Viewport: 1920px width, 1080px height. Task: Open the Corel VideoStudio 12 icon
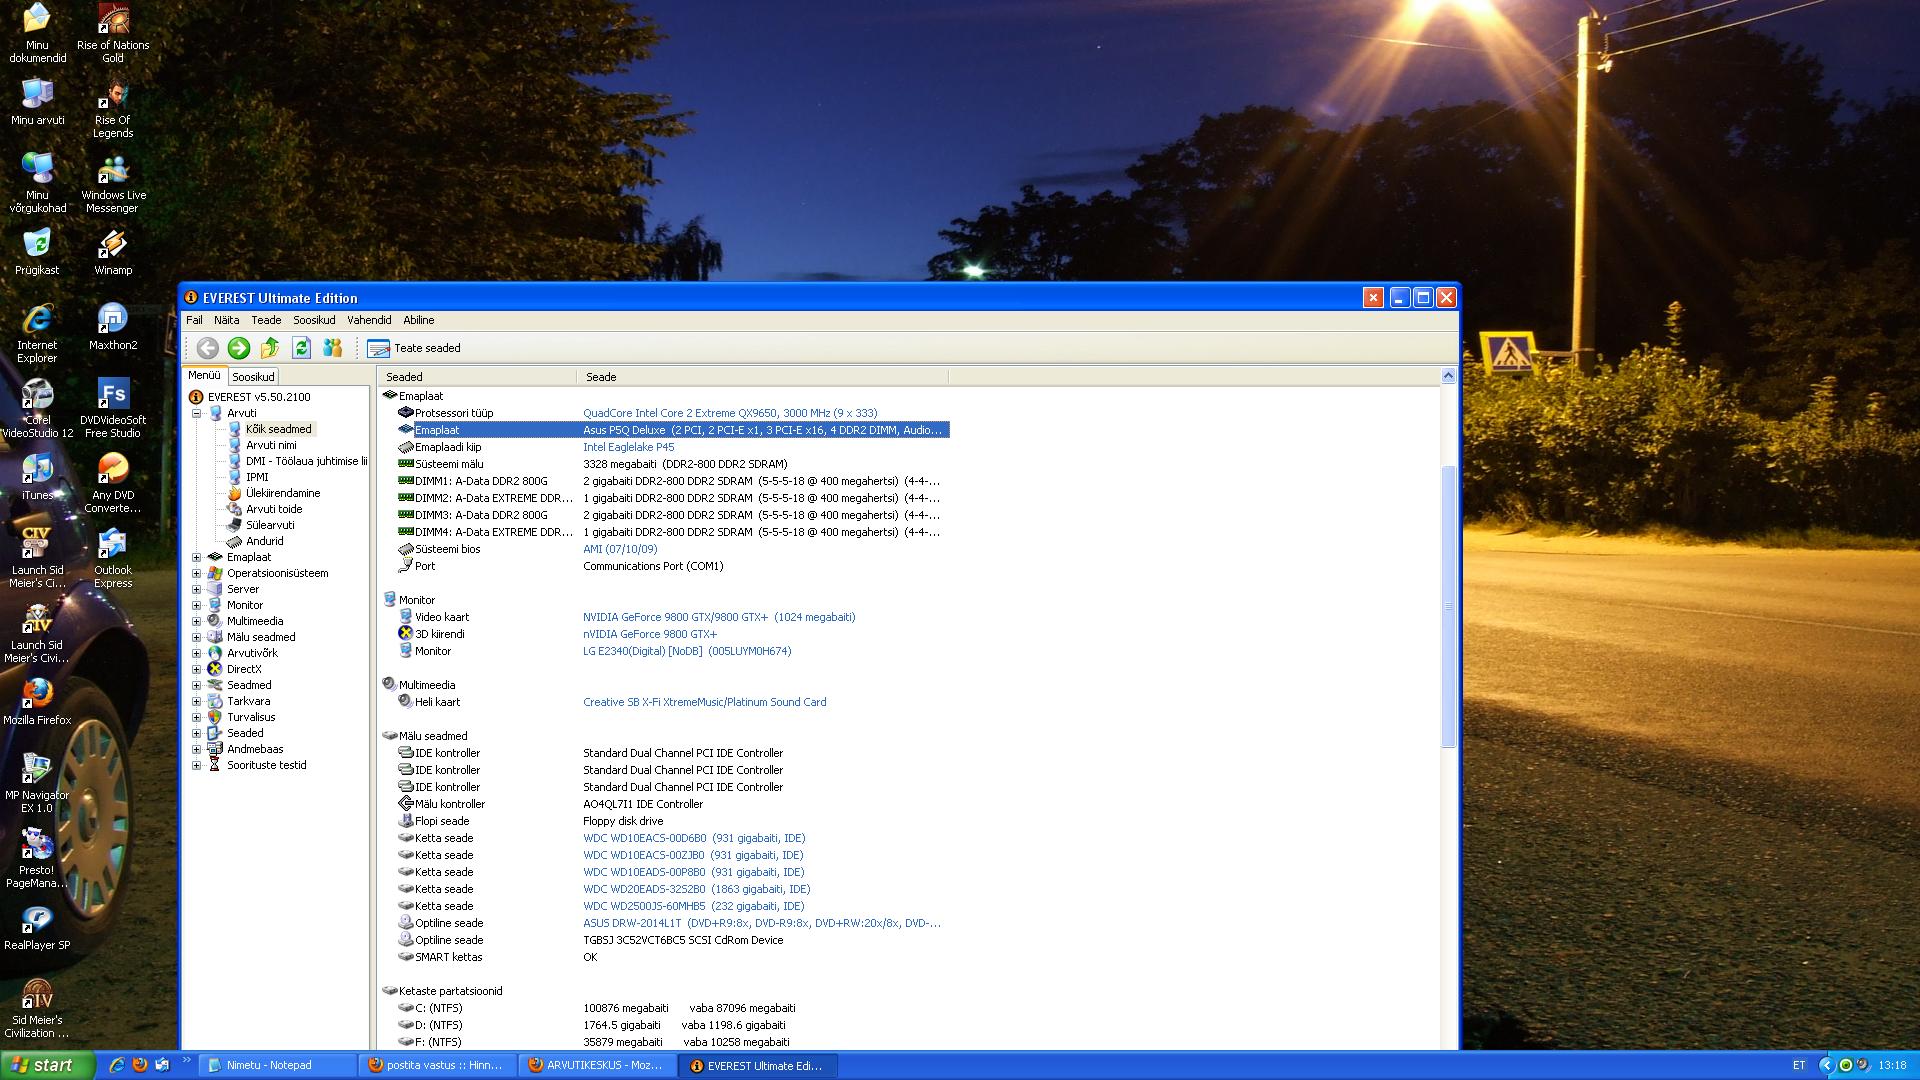(x=37, y=408)
